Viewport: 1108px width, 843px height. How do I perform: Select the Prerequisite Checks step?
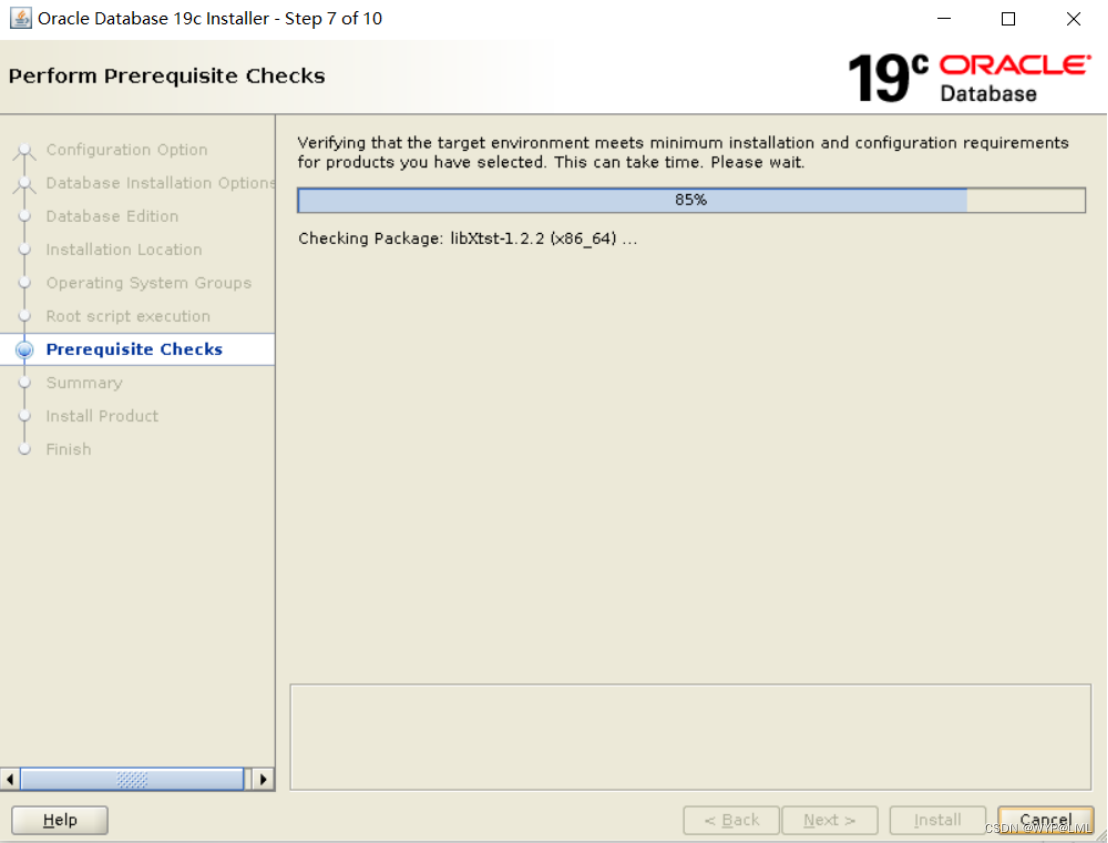[134, 349]
